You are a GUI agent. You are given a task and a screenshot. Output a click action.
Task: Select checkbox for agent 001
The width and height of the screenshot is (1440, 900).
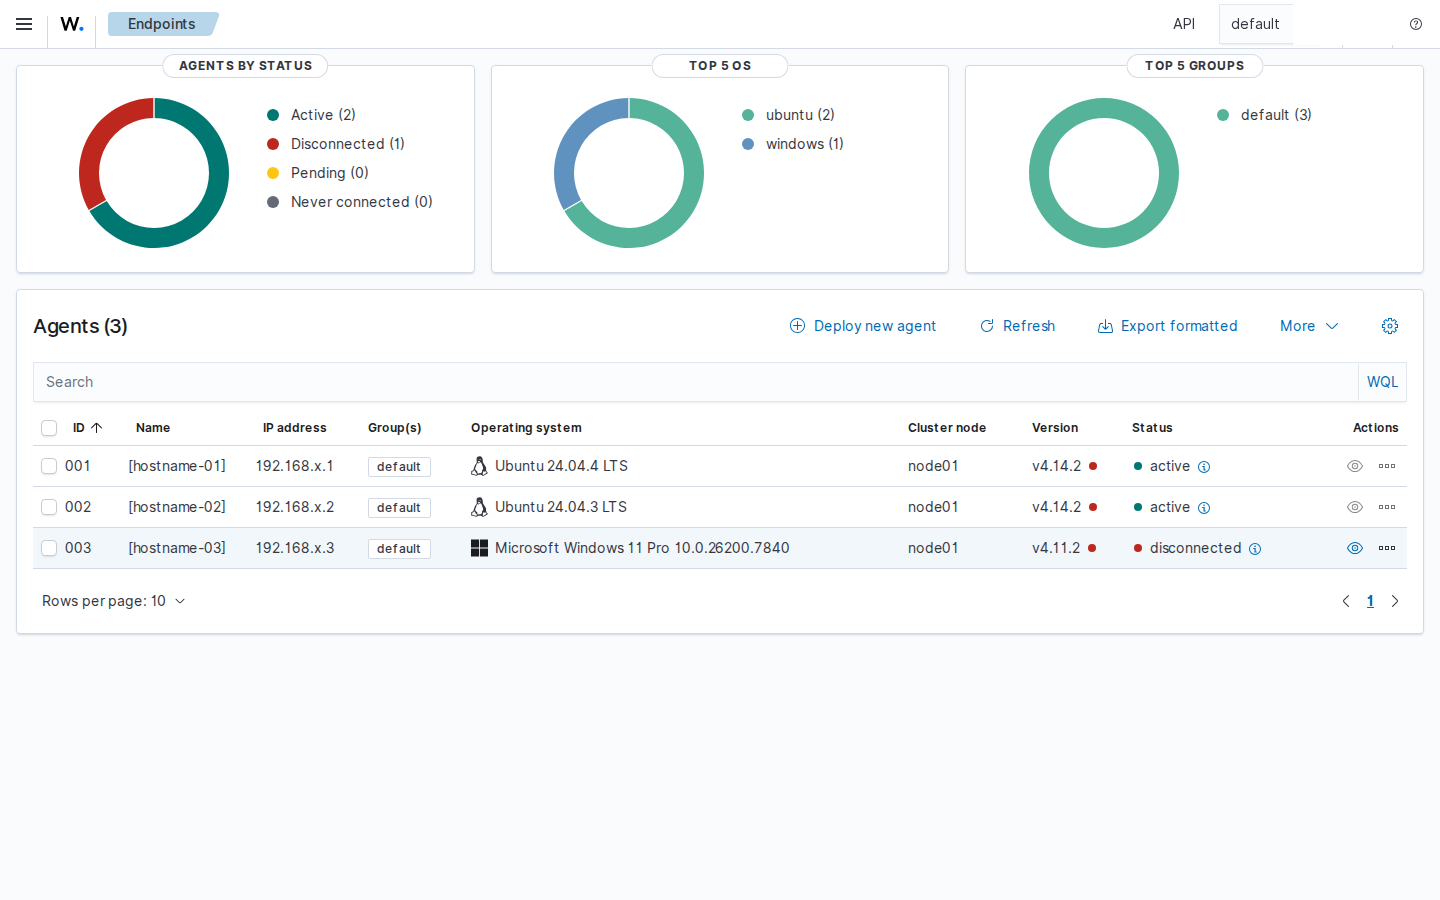coord(49,466)
